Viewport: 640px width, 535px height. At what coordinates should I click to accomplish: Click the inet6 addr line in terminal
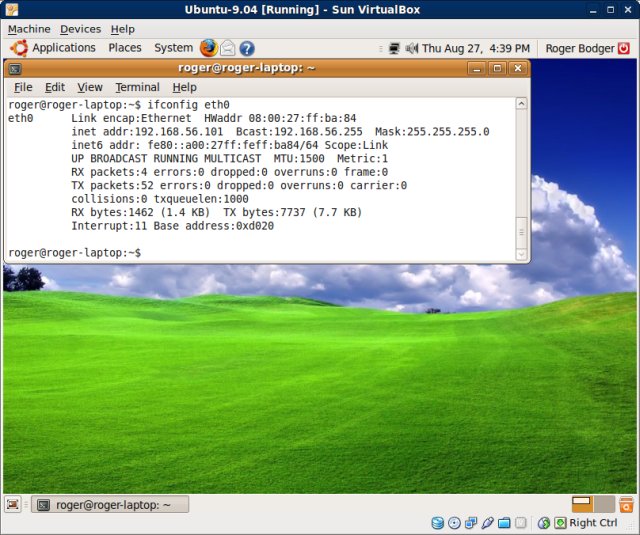pos(229,145)
